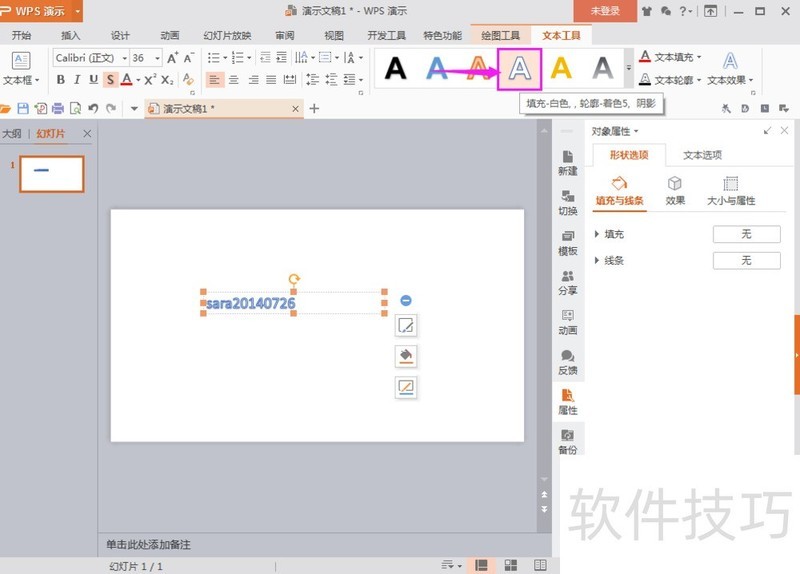Open the 分享 share sidebar icon

(x=567, y=282)
